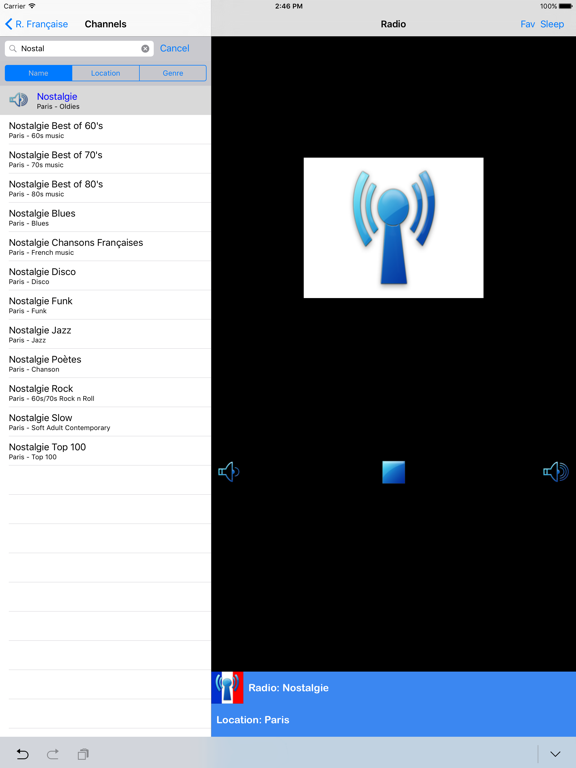576x768 pixels.
Task: Focus the Nostal search field
Action: 79,48
